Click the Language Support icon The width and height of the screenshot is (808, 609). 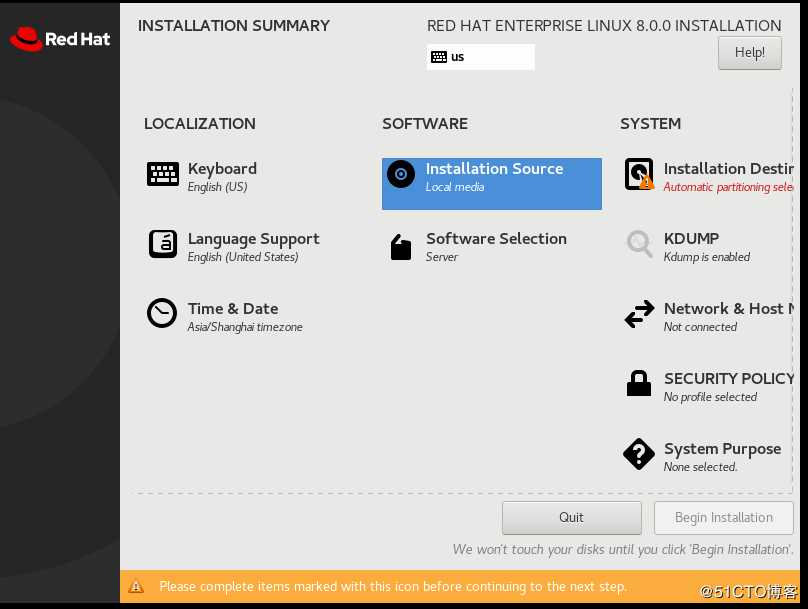[x=163, y=244]
